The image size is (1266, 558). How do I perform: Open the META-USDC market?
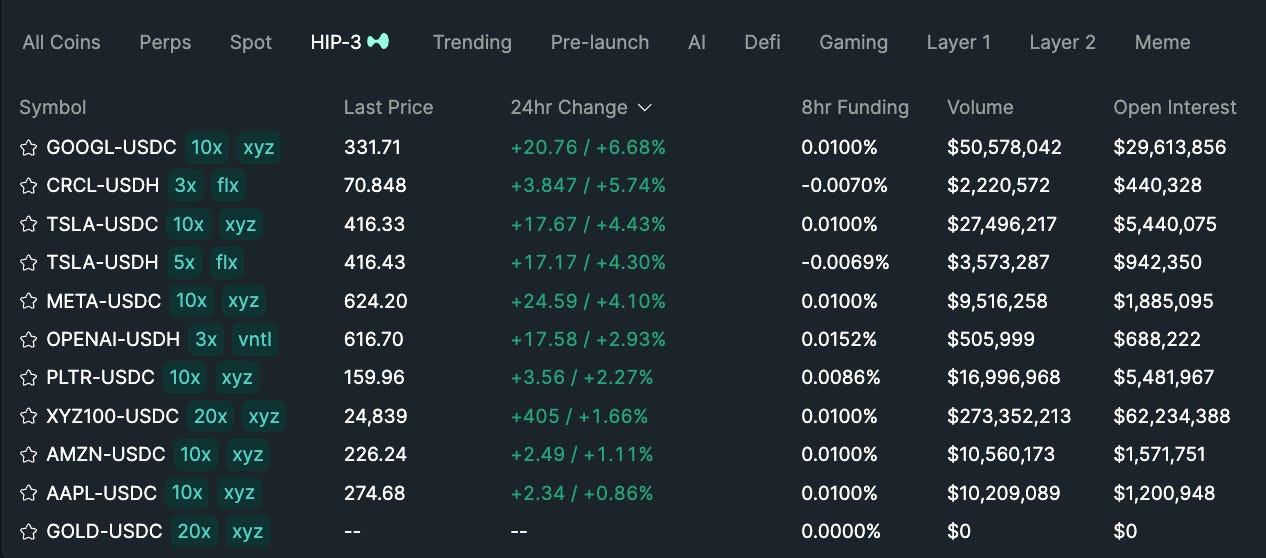coord(106,301)
